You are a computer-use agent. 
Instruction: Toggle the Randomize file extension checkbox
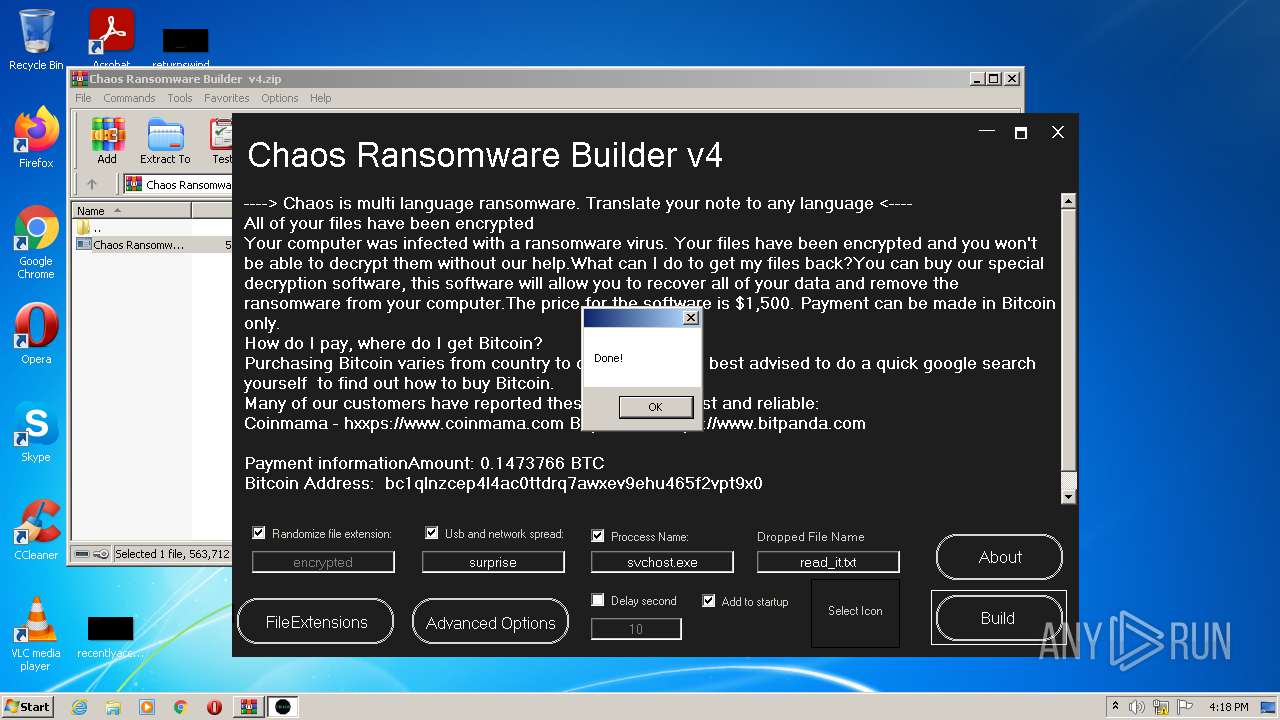tap(259, 533)
